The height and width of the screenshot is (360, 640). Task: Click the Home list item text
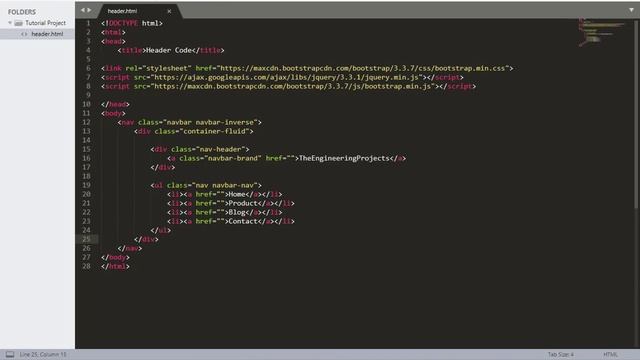pos(237,194)
